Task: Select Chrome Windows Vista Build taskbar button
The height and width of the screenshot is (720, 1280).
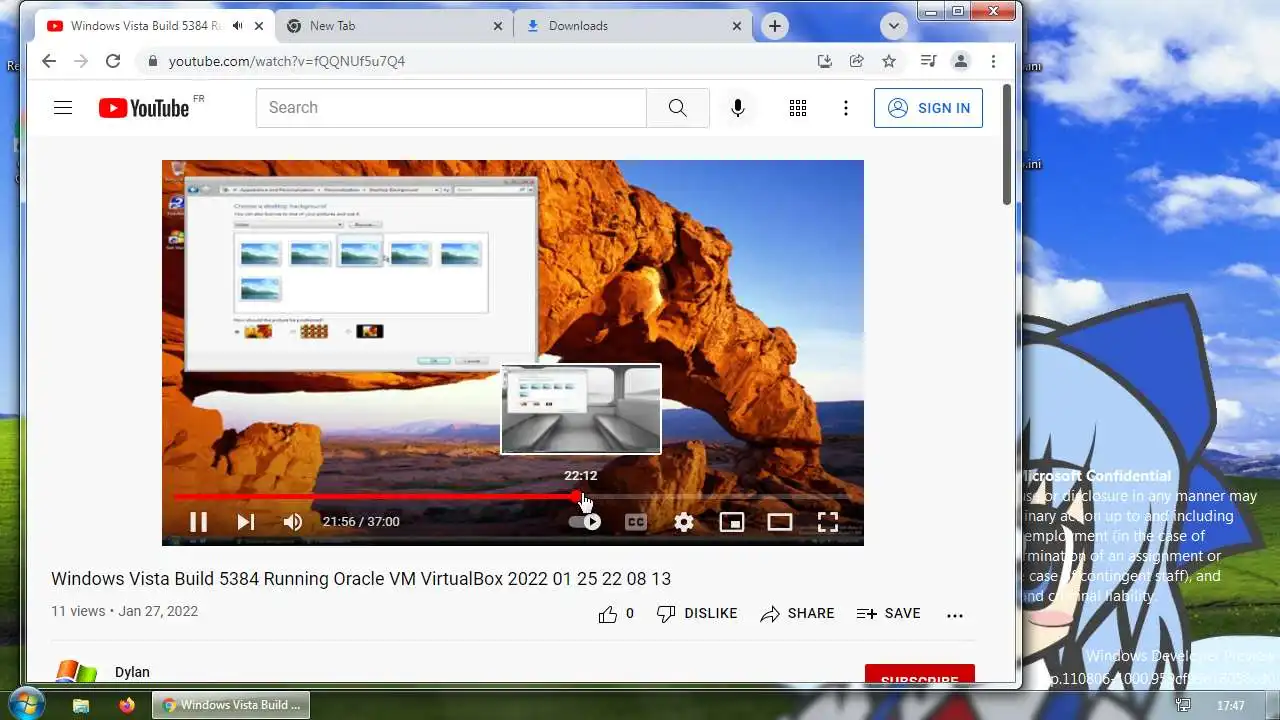Action: point(231,705)
